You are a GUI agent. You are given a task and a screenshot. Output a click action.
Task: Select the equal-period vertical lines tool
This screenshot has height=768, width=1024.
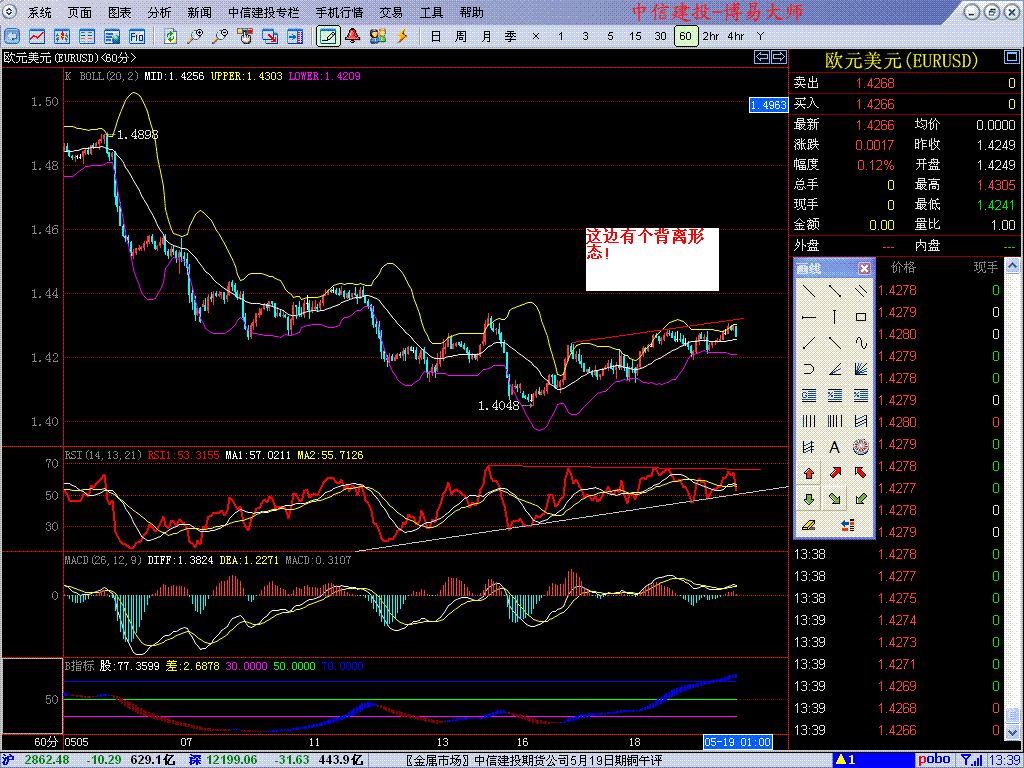808,421
